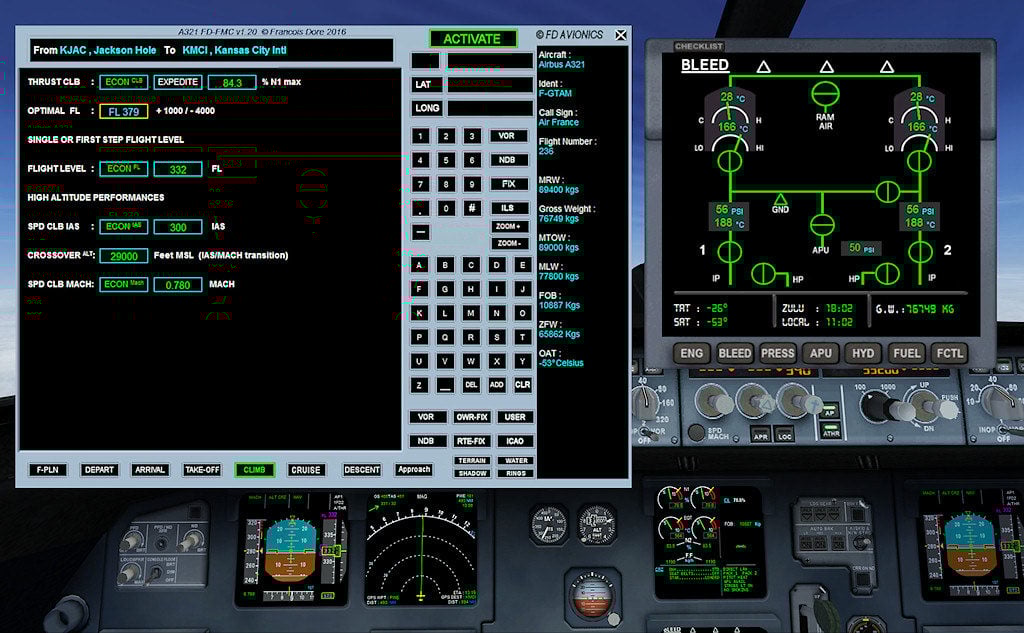Toggle ECON CLB thrust mode

(x=123, y=82)
